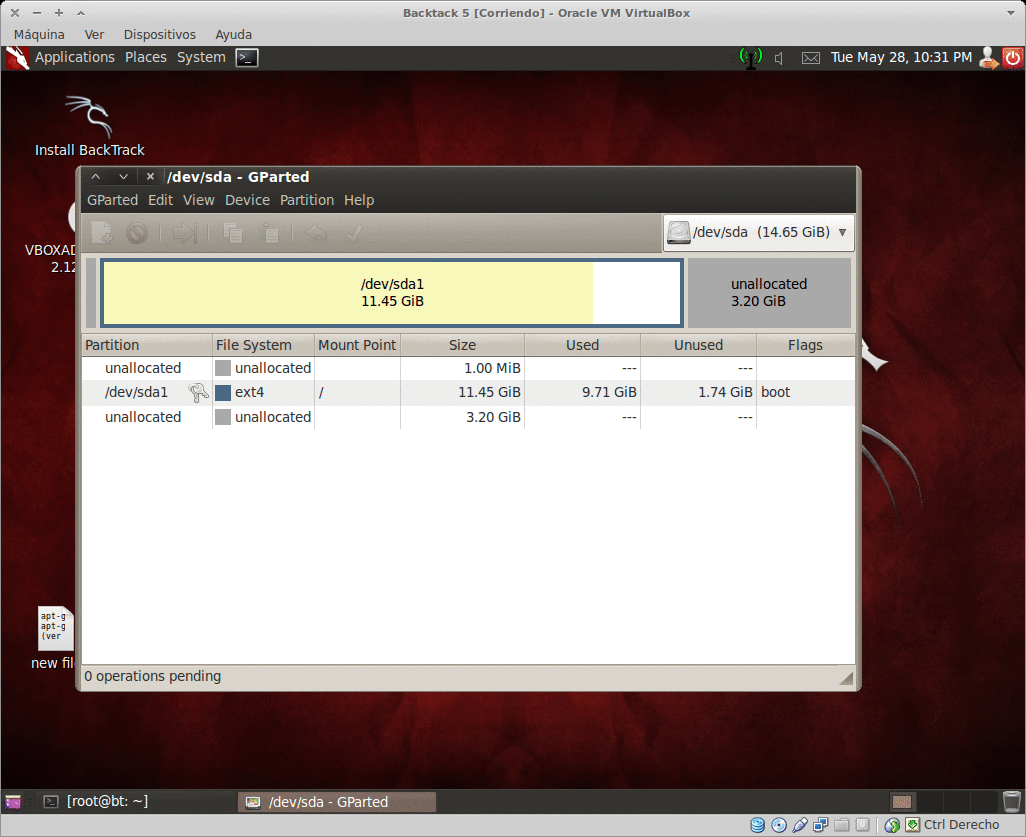Click the date and time clock

click(x=901, y=57)
